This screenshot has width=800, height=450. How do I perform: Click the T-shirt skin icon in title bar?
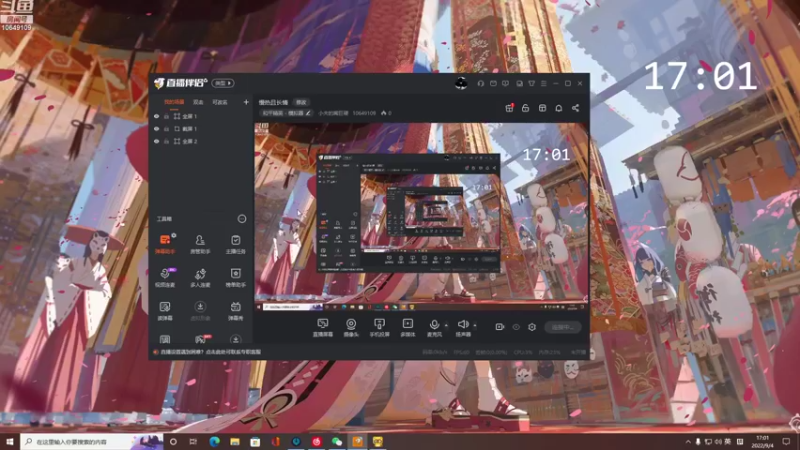[532, 83]
